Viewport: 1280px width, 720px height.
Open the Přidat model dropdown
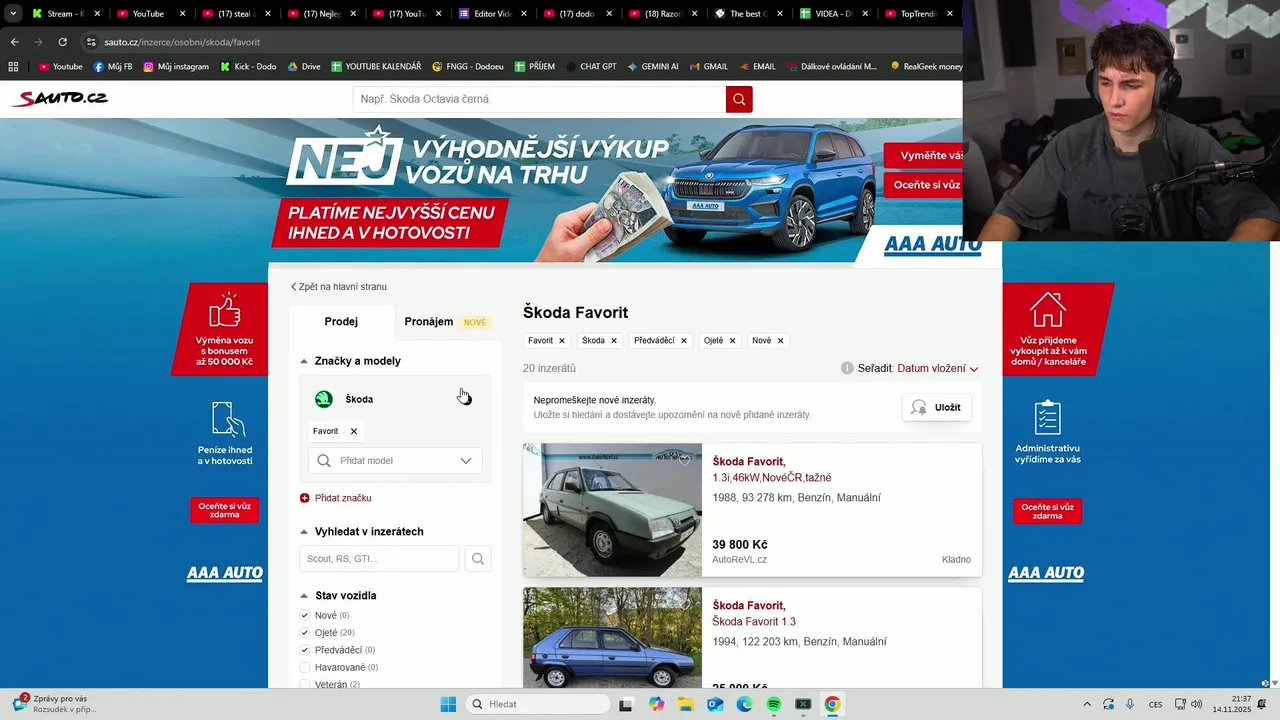[x=395, y=461]
